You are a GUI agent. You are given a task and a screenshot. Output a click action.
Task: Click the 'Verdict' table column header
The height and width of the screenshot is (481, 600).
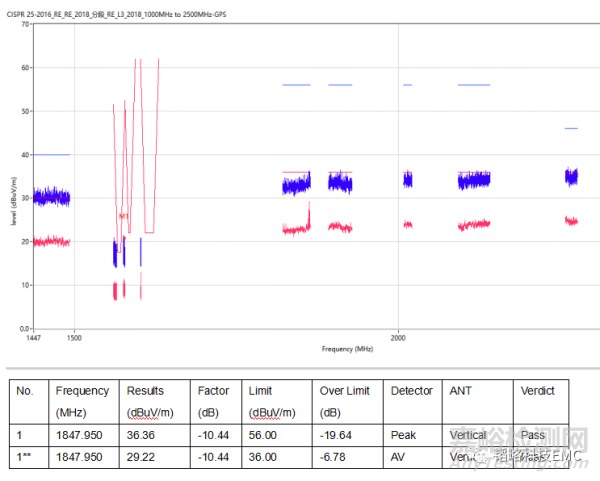coord(536,391)
